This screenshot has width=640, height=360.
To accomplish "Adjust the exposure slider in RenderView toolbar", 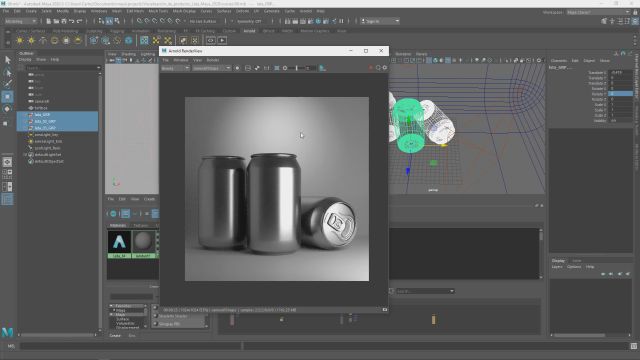I will (297, 68).
